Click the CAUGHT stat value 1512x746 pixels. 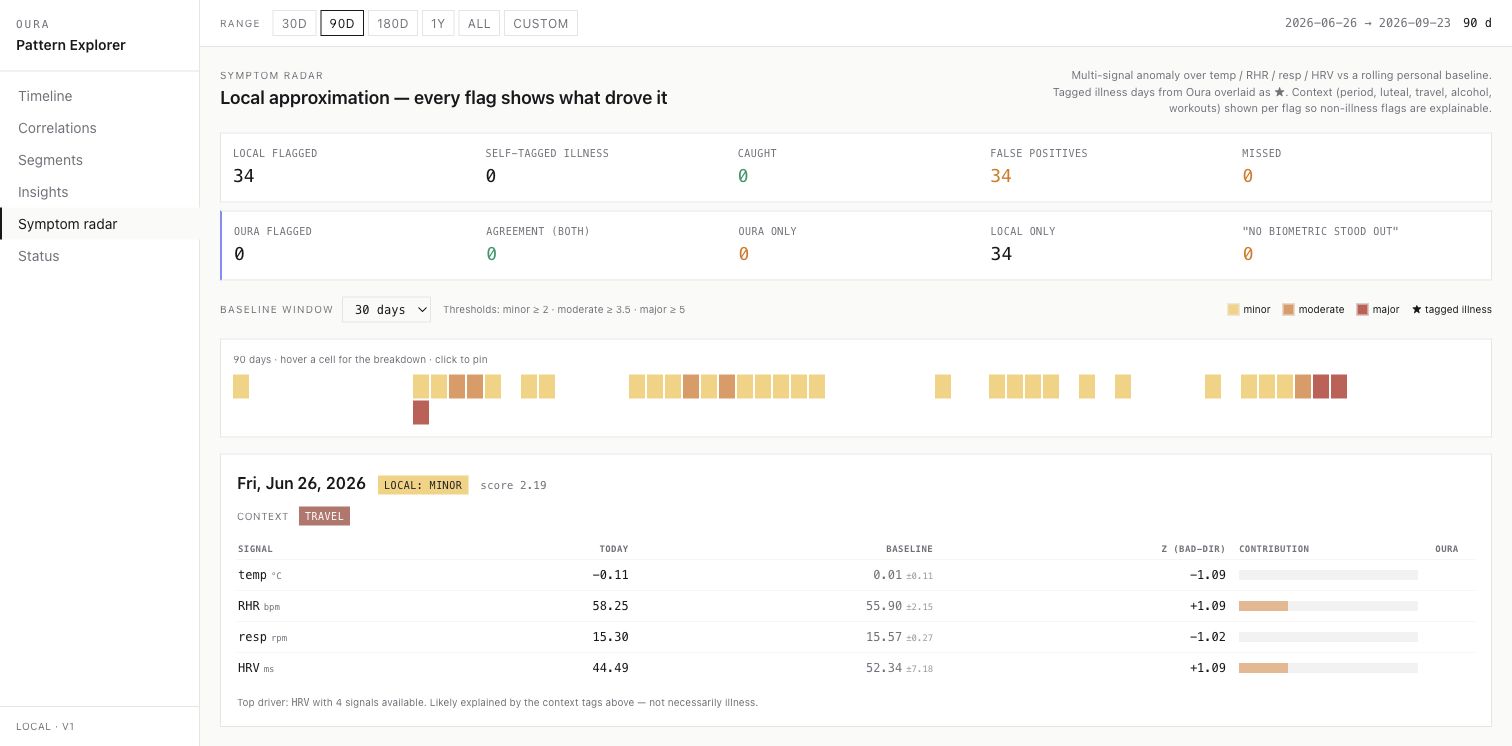tap(743, 176)
